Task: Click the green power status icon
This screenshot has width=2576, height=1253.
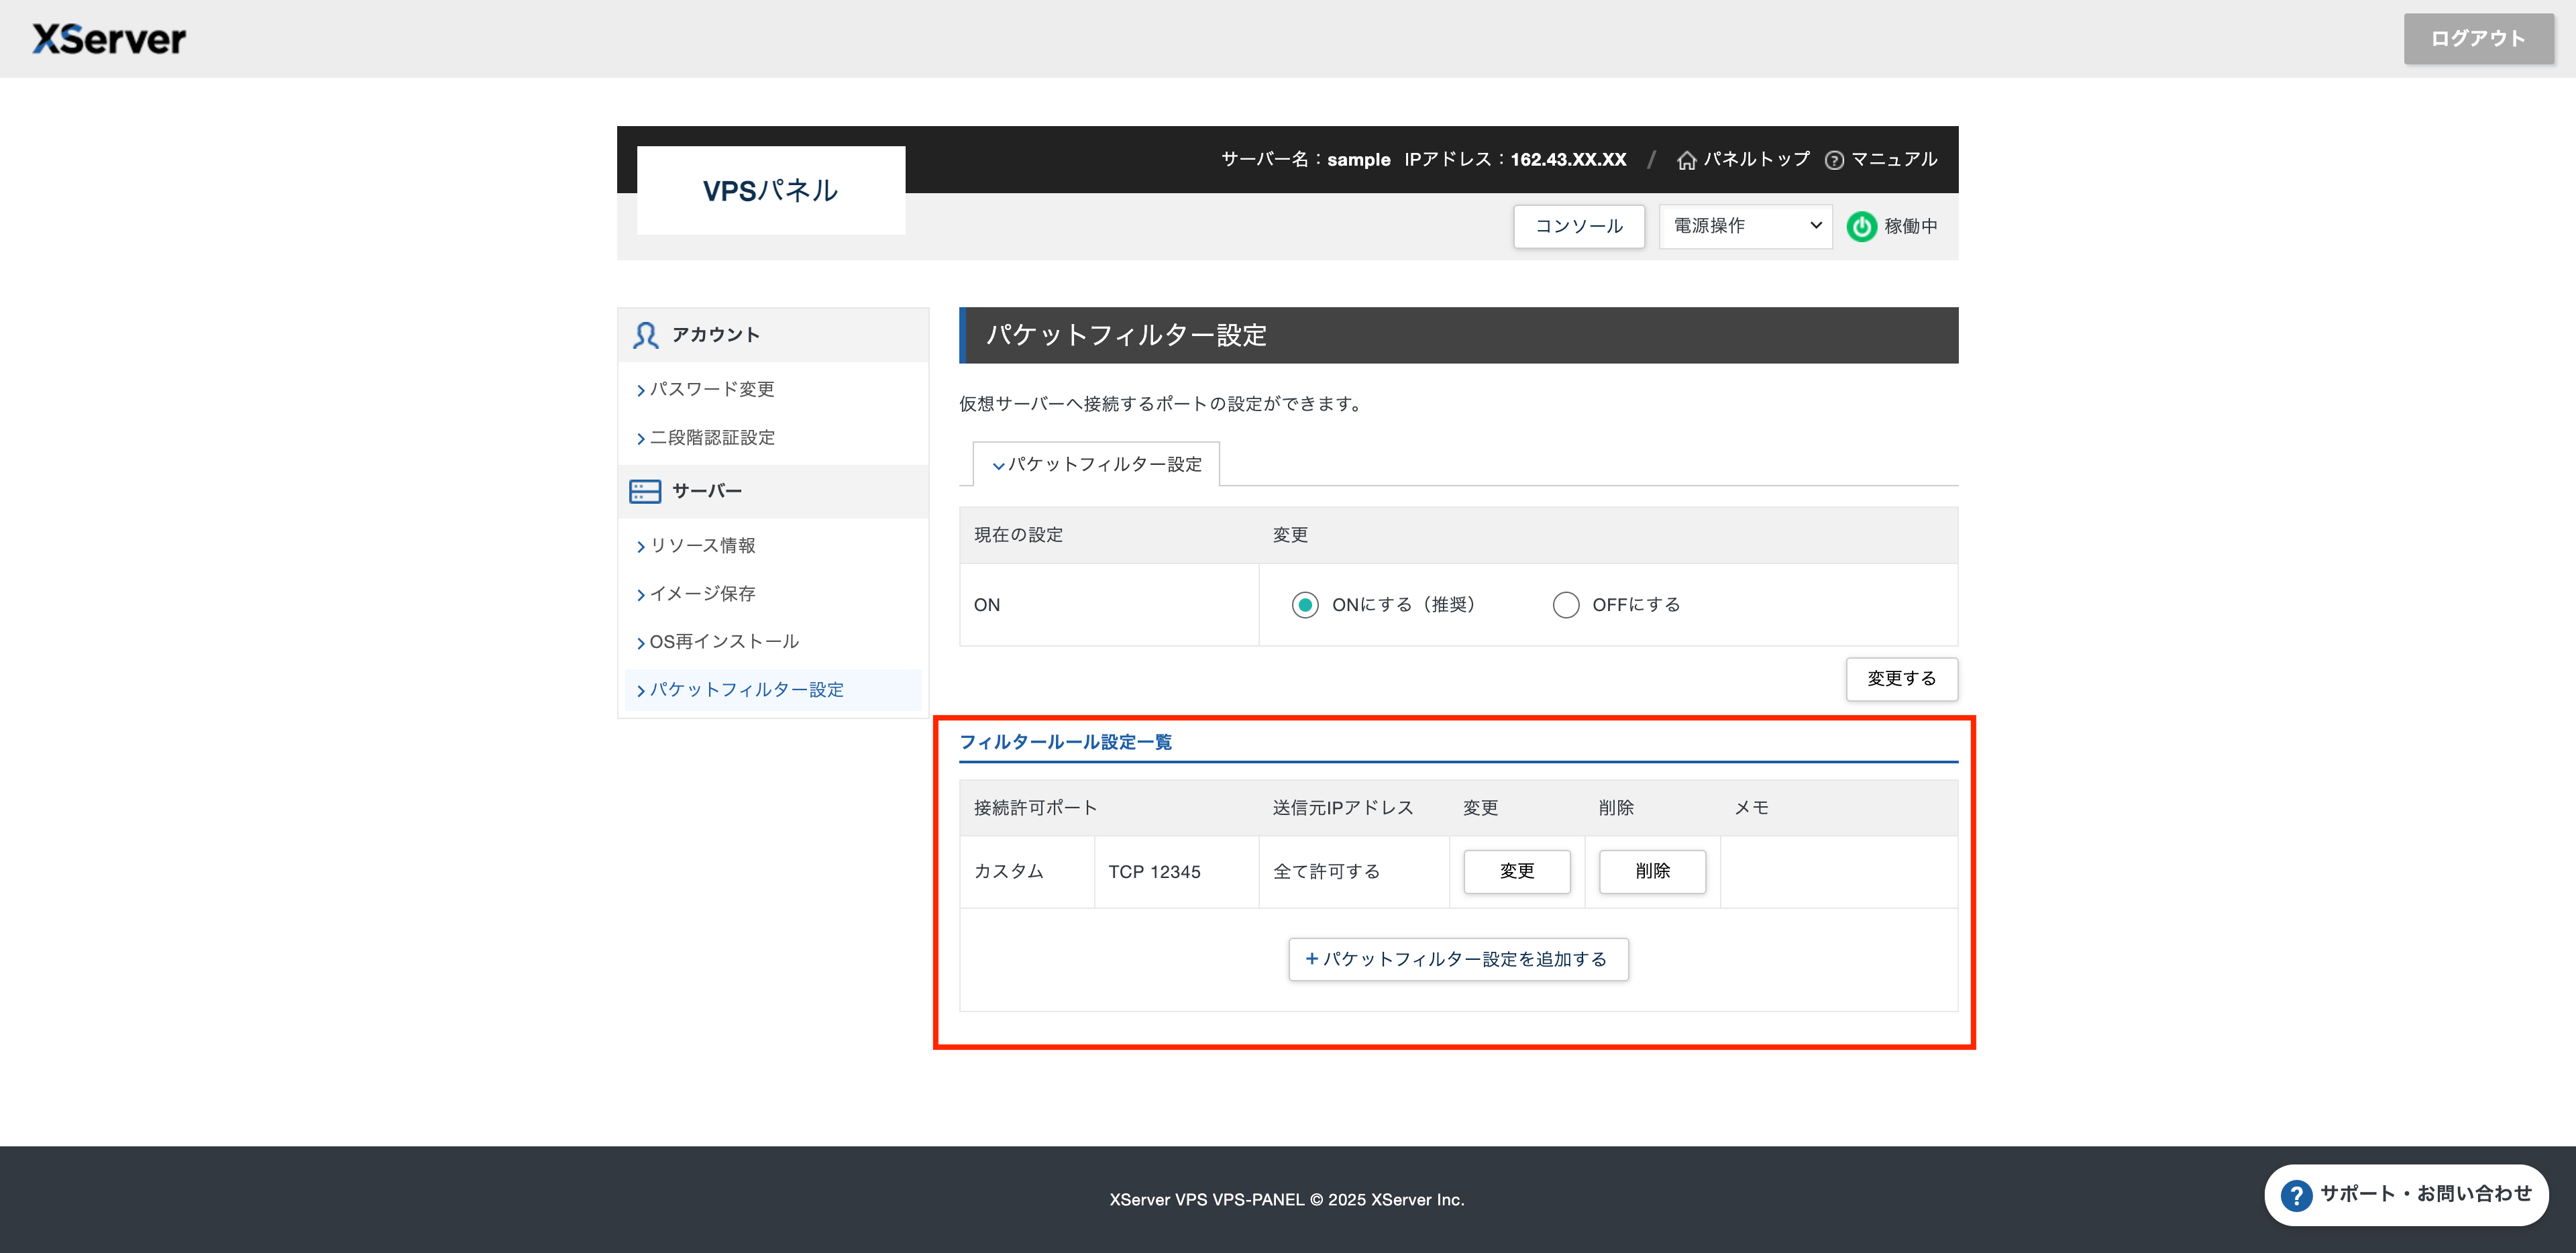Action: (1861, 226)
